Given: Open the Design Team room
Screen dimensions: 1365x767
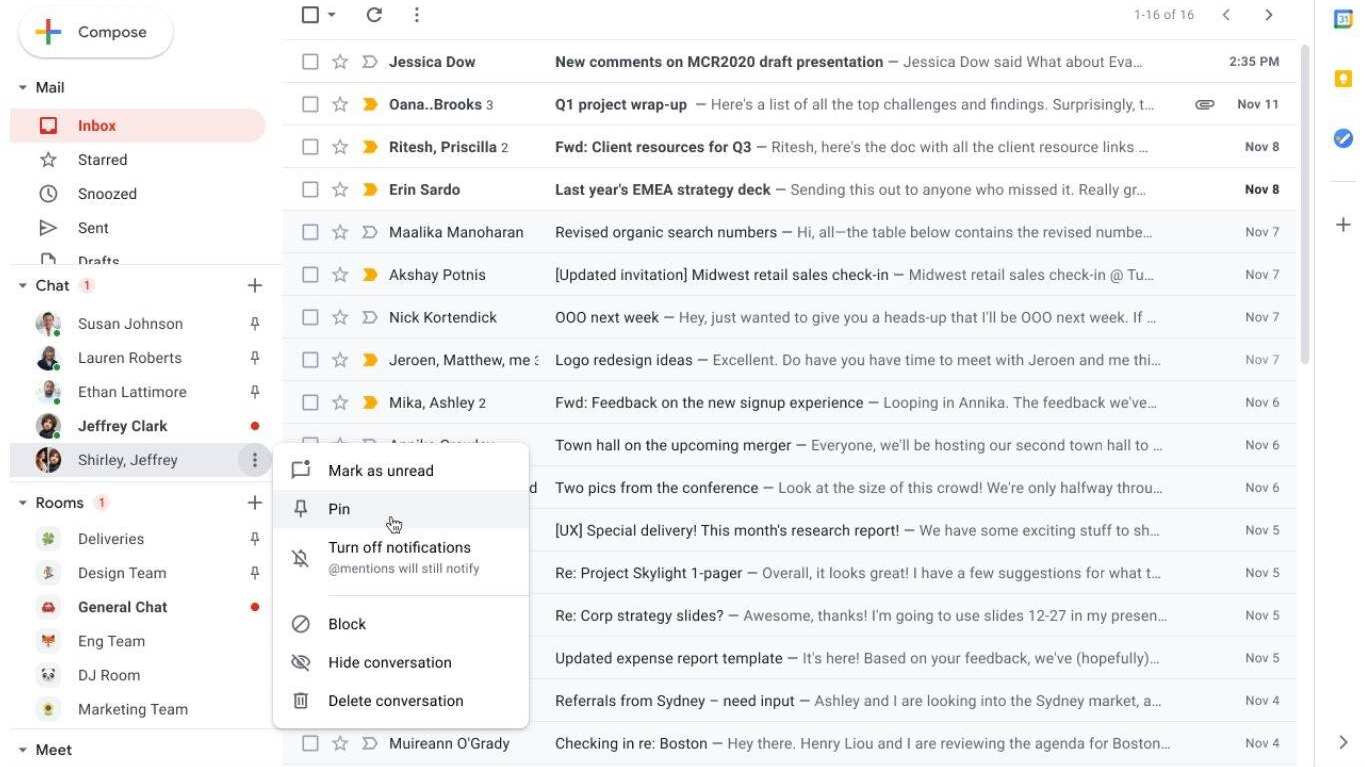Looking at the screenshot, I should pos(122,573).
